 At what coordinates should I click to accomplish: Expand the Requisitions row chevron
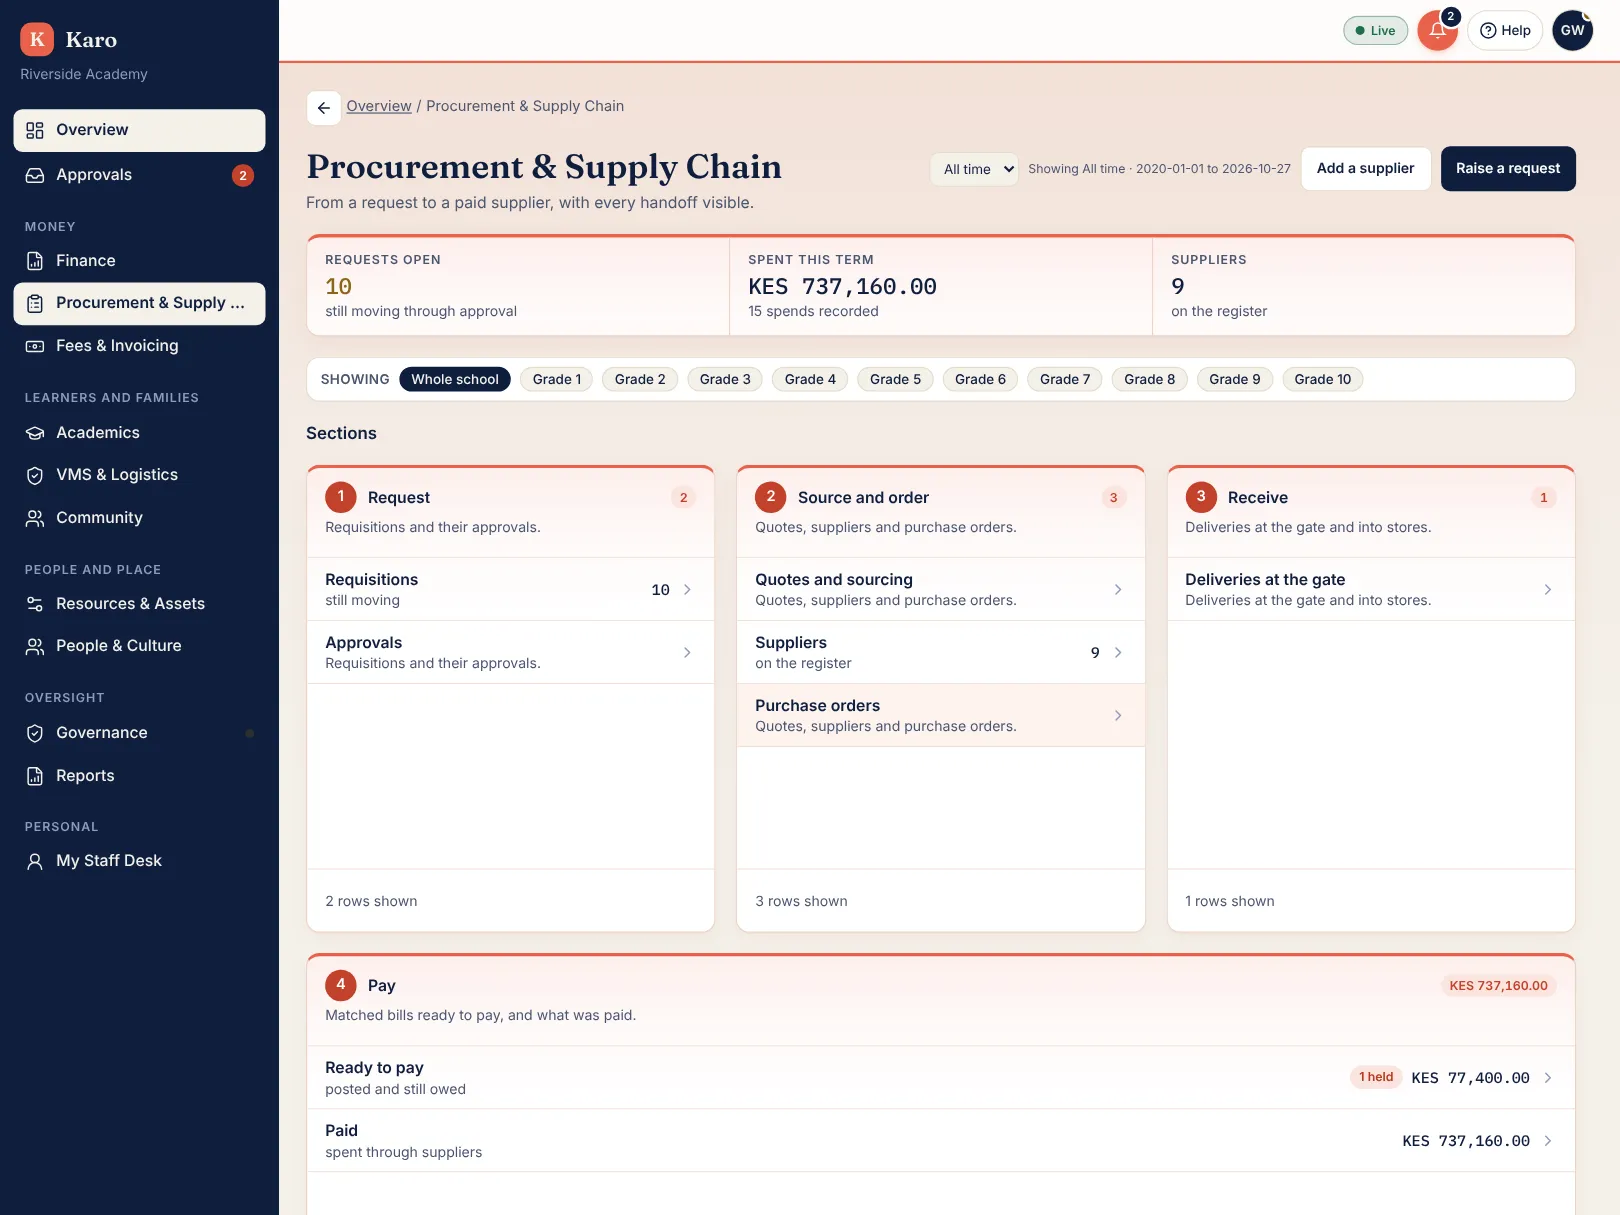pyautogui.click(x=687, y=590)
